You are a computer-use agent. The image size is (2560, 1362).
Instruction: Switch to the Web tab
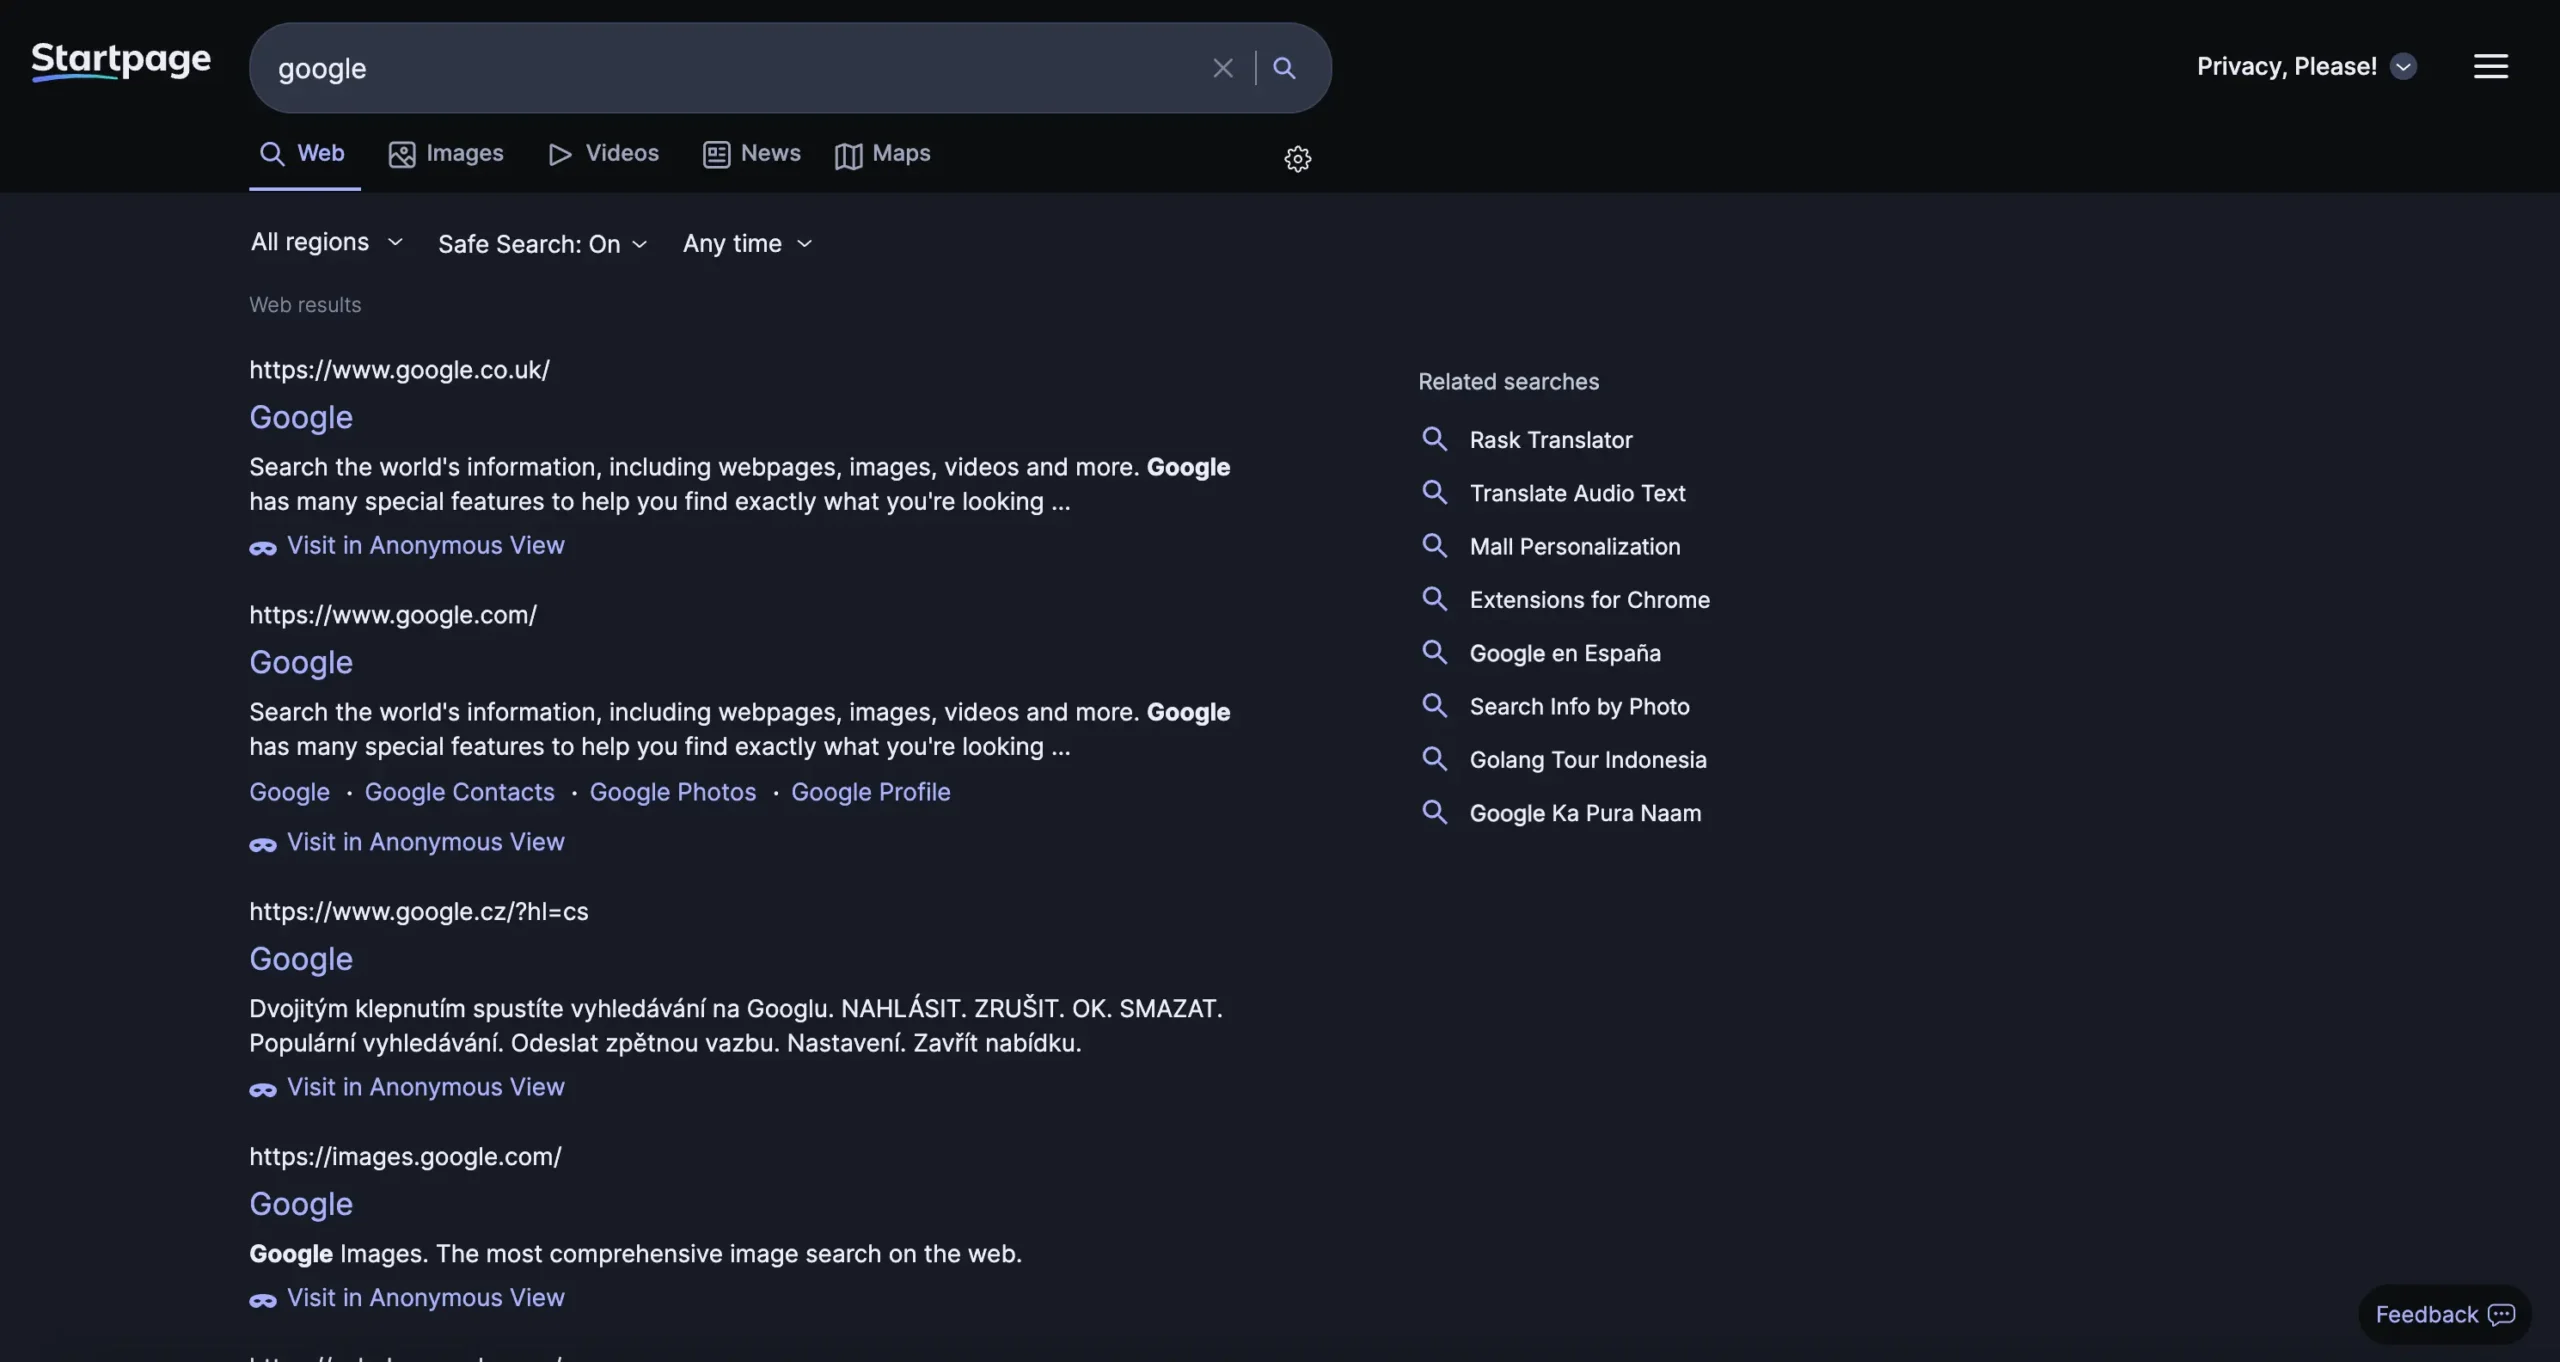[x=303, y=154]
